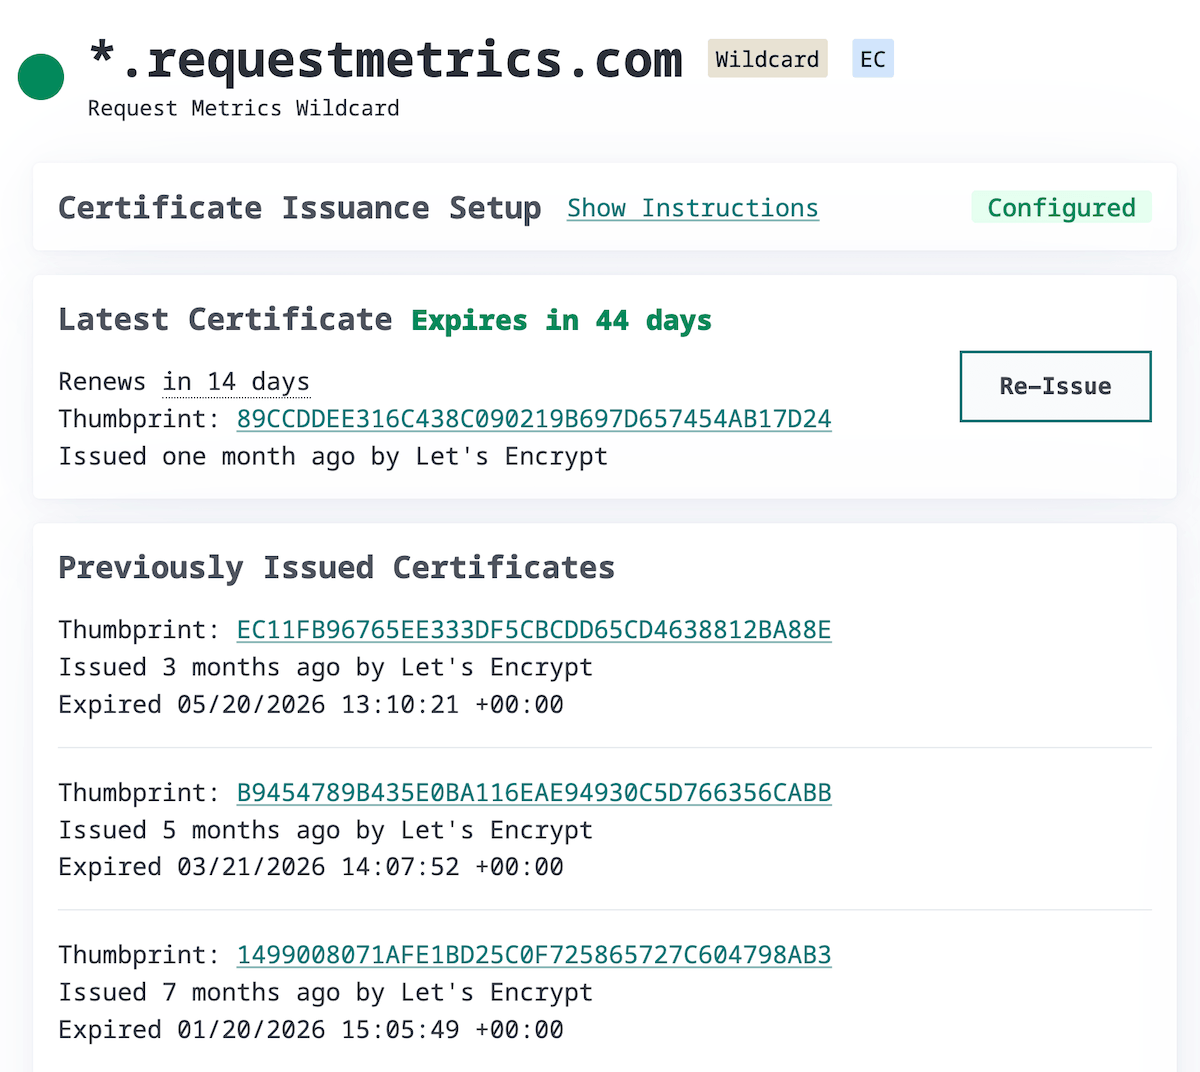
Task: Click the green status circle icon
Action: tap(41, 77)
